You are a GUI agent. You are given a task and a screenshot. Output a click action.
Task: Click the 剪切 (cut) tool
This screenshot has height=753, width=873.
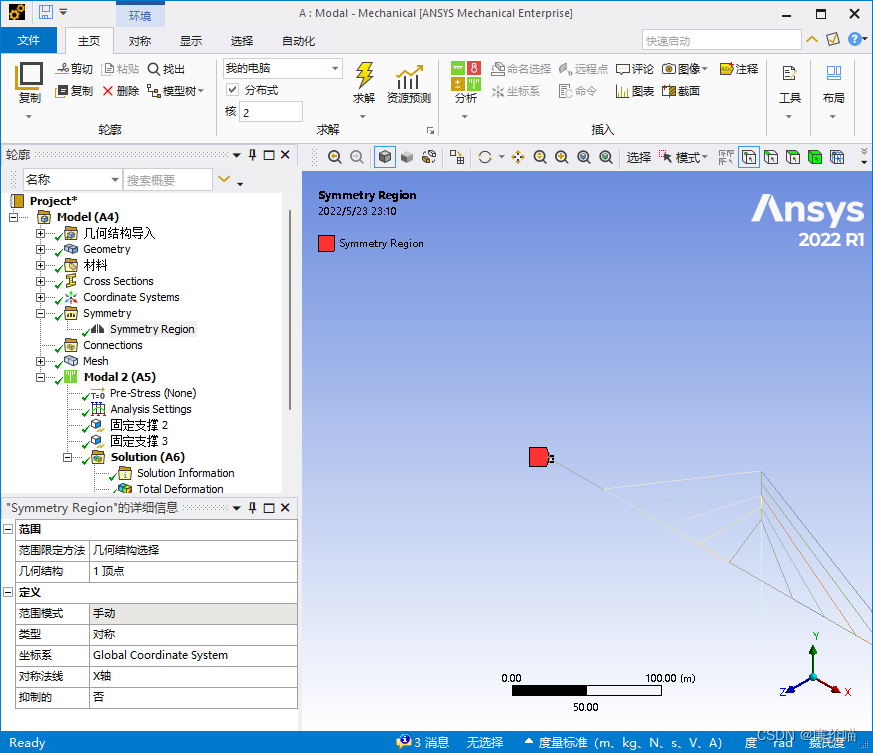(x=75, y=69)
